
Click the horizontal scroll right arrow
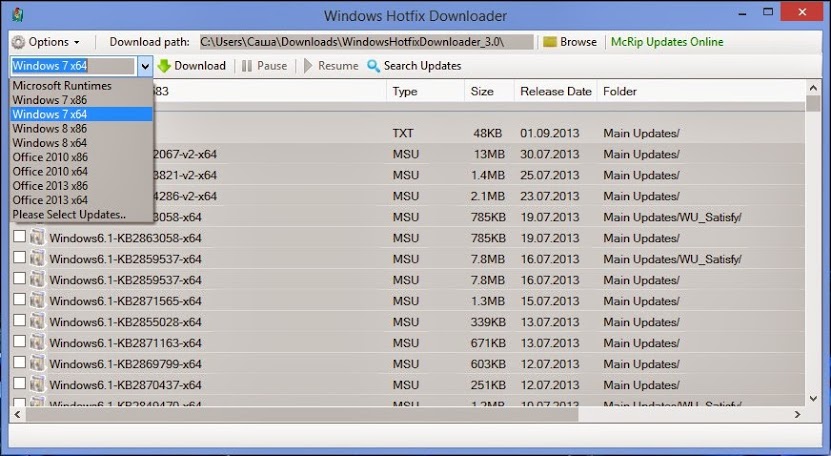(x=798, y=415)
